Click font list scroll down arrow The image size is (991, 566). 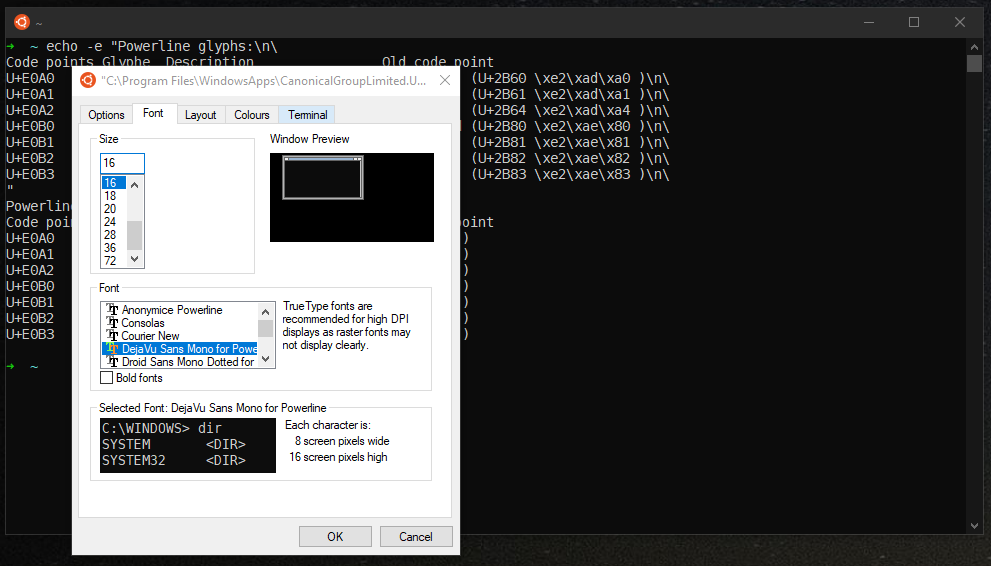click(x=265, y=359)
